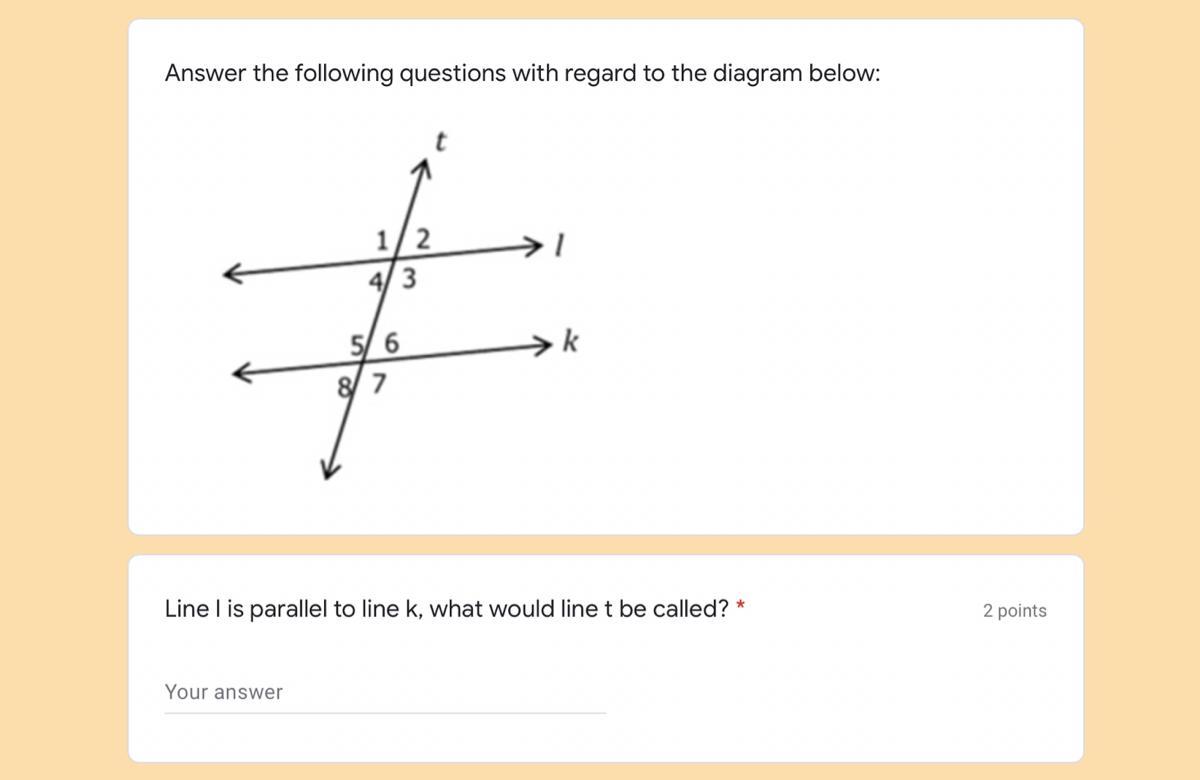
Task: Click the '2 points' label
Action: [x=1014, y=610]
